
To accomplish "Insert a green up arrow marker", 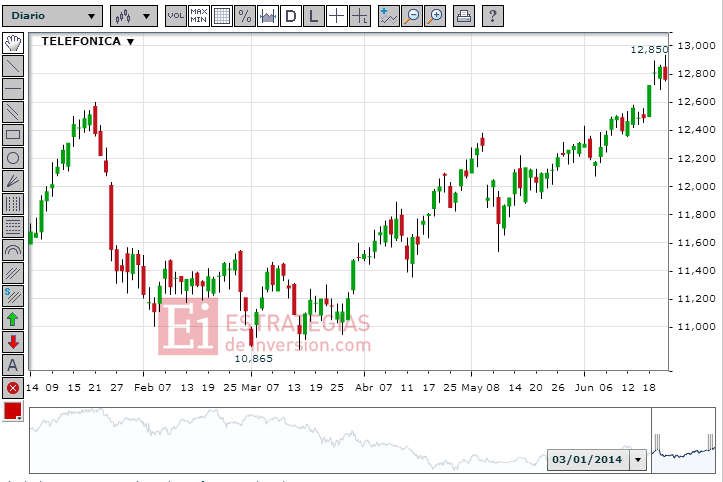I will point(13,319).
